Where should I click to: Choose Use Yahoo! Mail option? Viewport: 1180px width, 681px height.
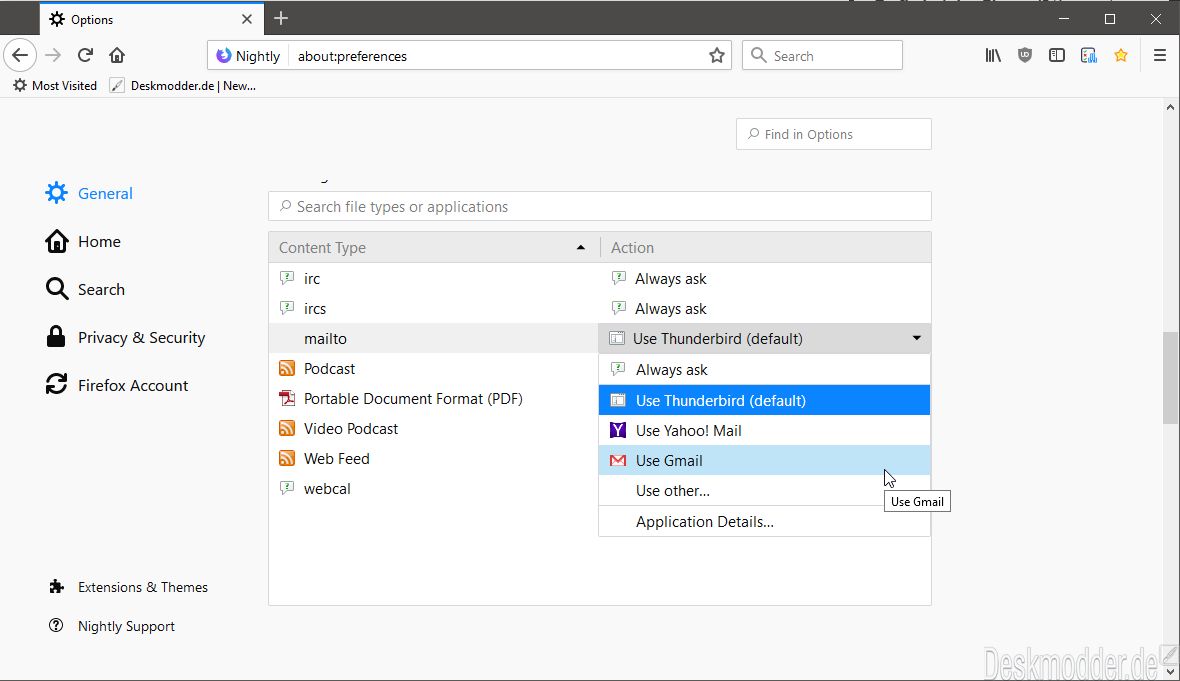coord(765,430)
